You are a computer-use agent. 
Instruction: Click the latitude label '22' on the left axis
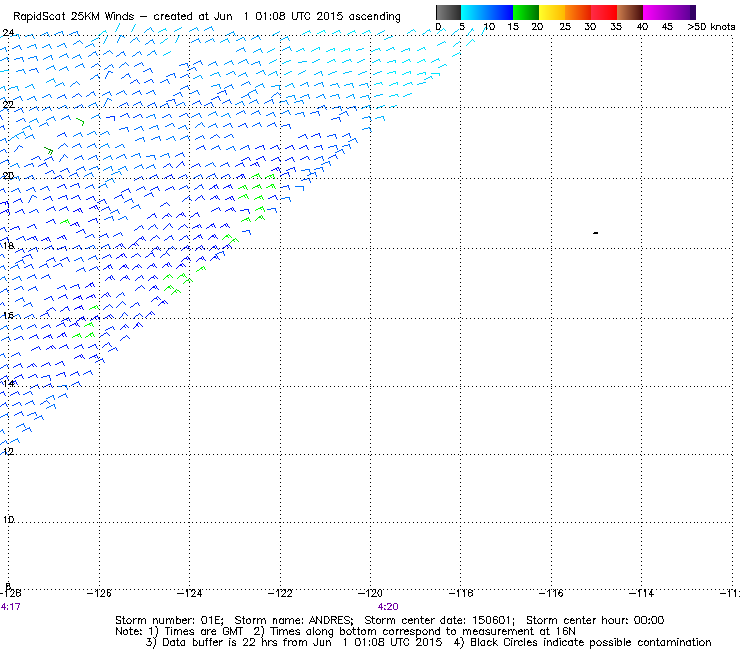8,104
